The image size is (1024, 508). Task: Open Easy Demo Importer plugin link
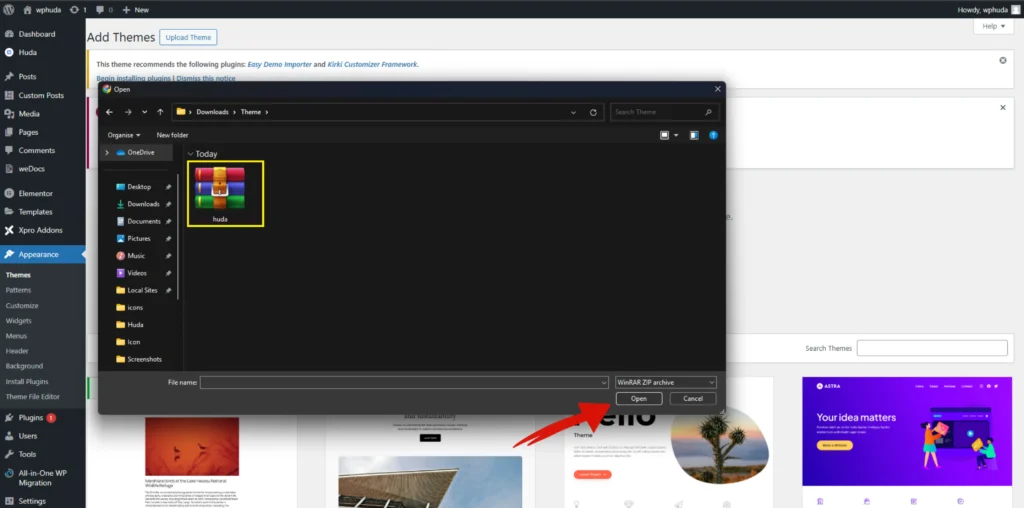pos(280,65)
